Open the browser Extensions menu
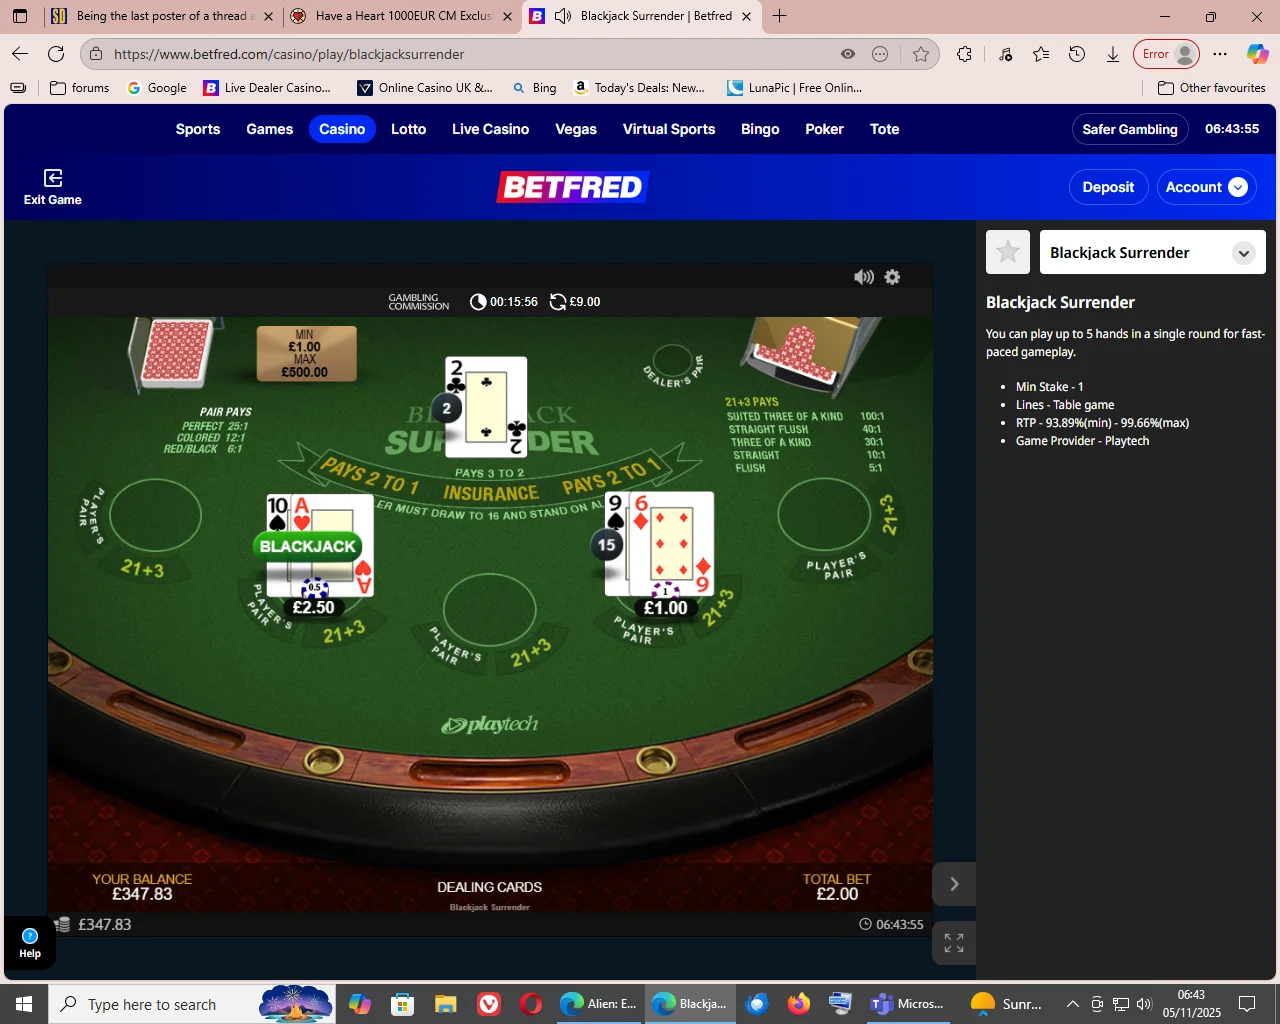Image resolution: width=1280 pixels, height=1024 pixels. [x=964, y=54]
